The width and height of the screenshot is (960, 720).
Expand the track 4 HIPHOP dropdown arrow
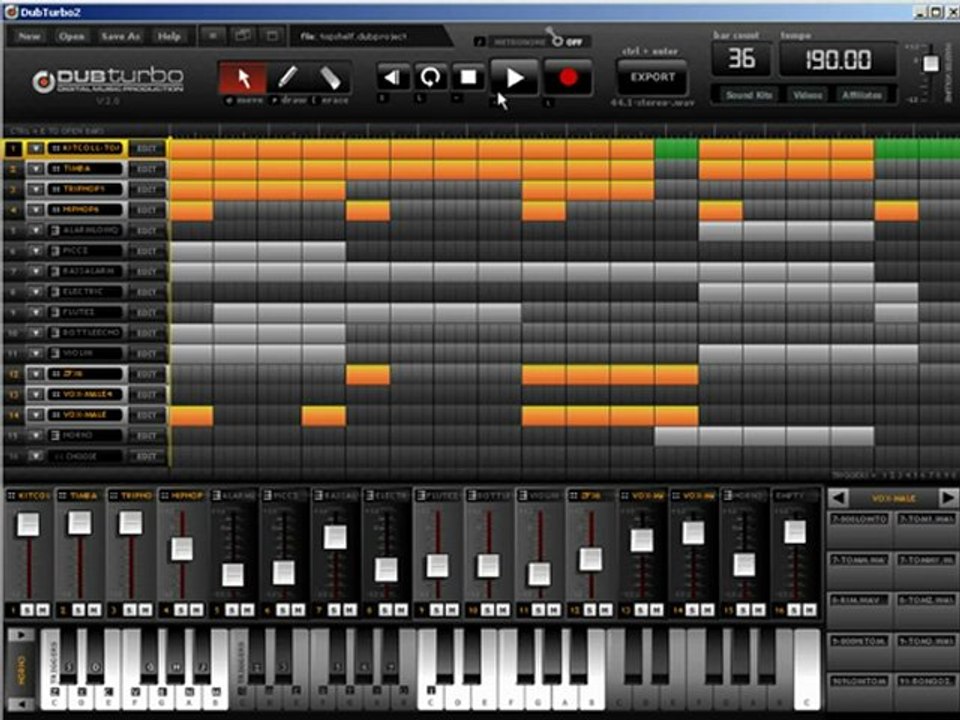click(x=36, y=210)
